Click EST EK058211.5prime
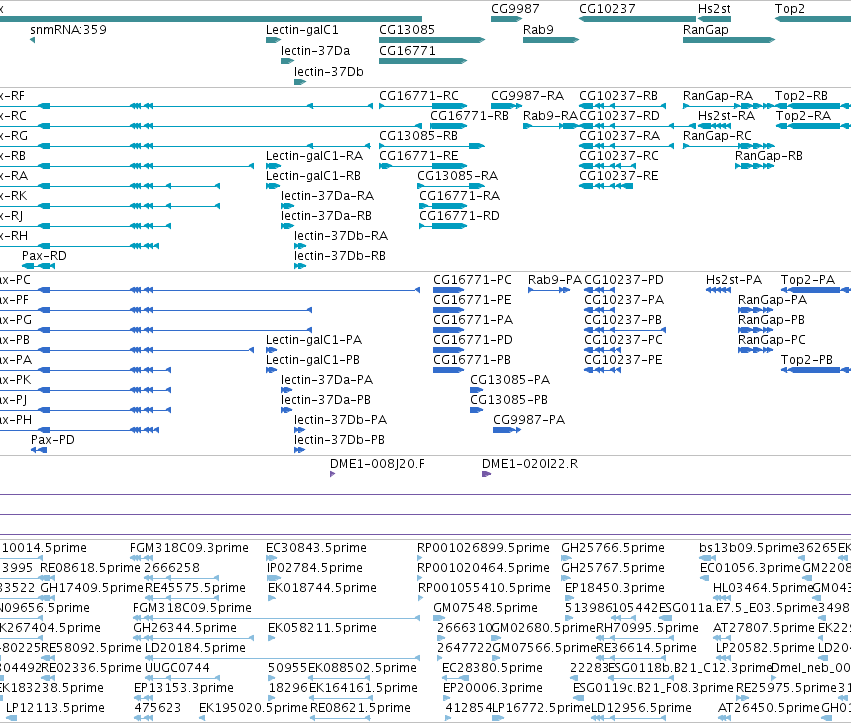Viewport: 851px width, 723px height. click(271, 638)
